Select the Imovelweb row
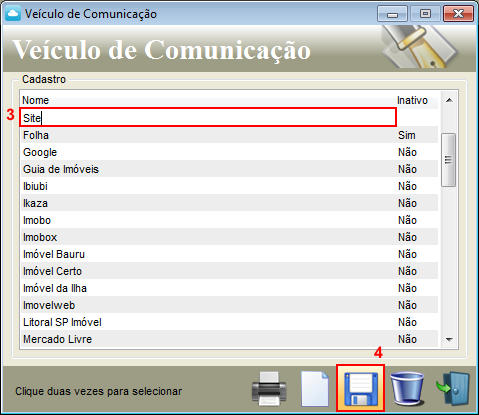Screen dimensions: 479x415 229,305
